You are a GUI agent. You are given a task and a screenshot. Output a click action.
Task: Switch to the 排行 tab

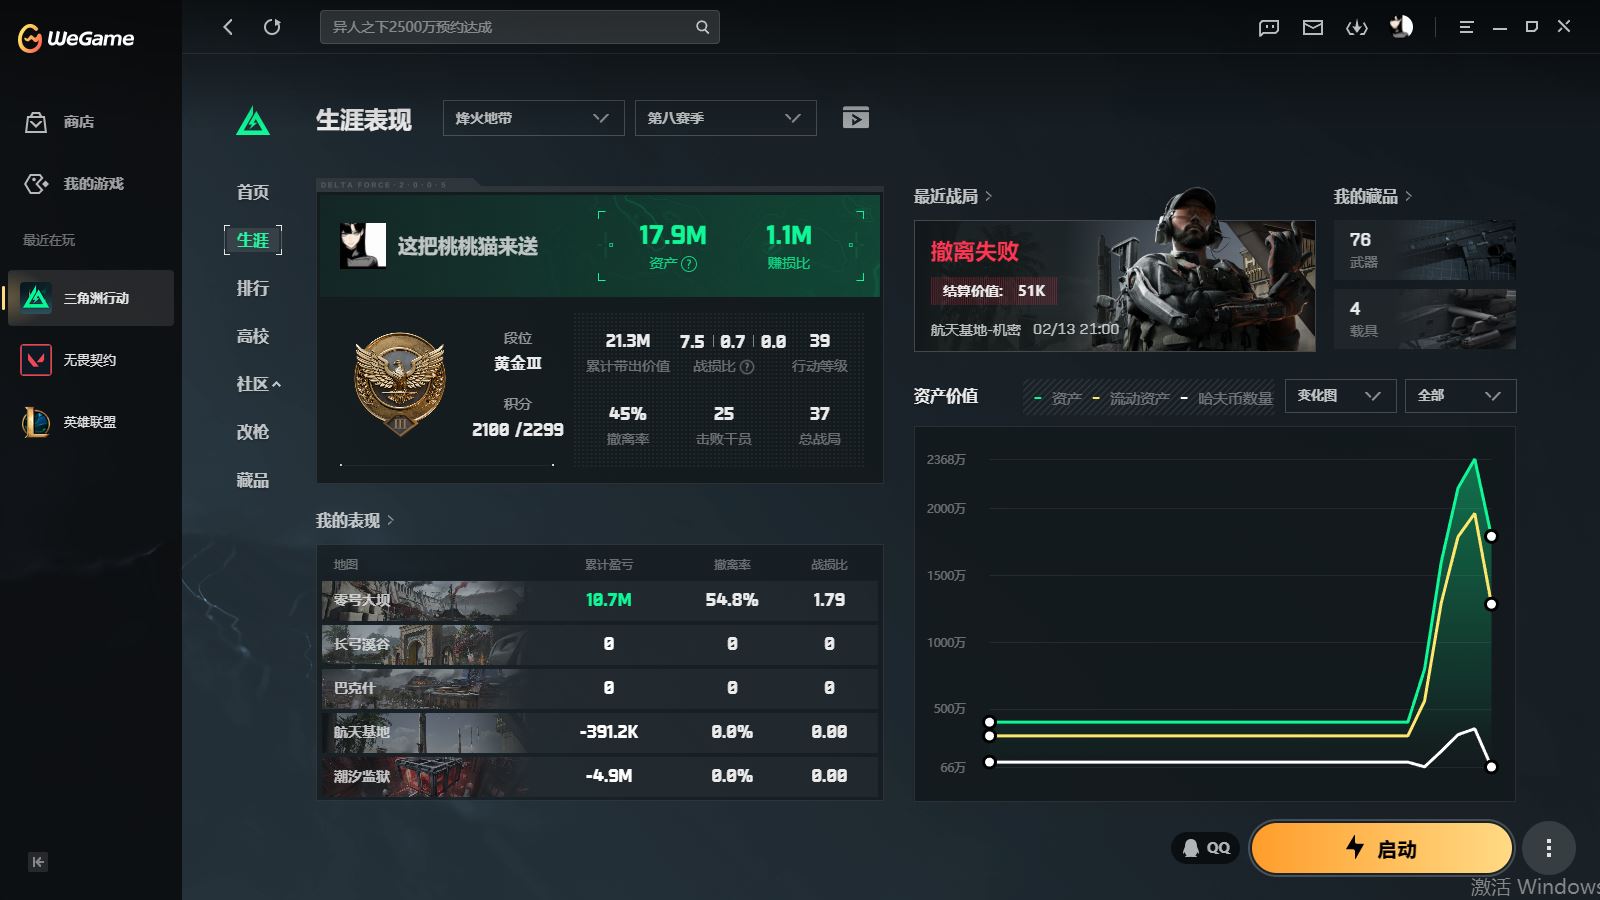253,288
